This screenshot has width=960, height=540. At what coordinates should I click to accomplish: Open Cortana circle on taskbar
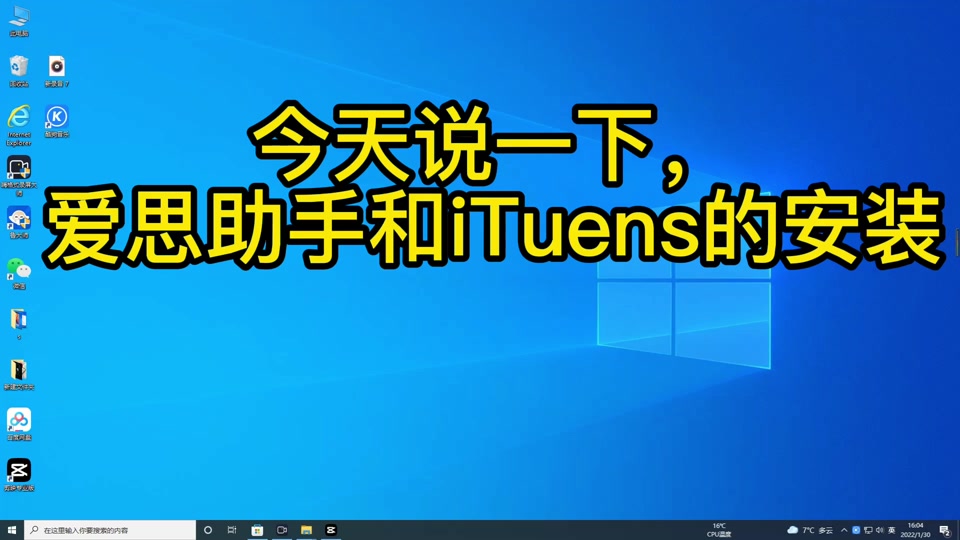(208, 530)
